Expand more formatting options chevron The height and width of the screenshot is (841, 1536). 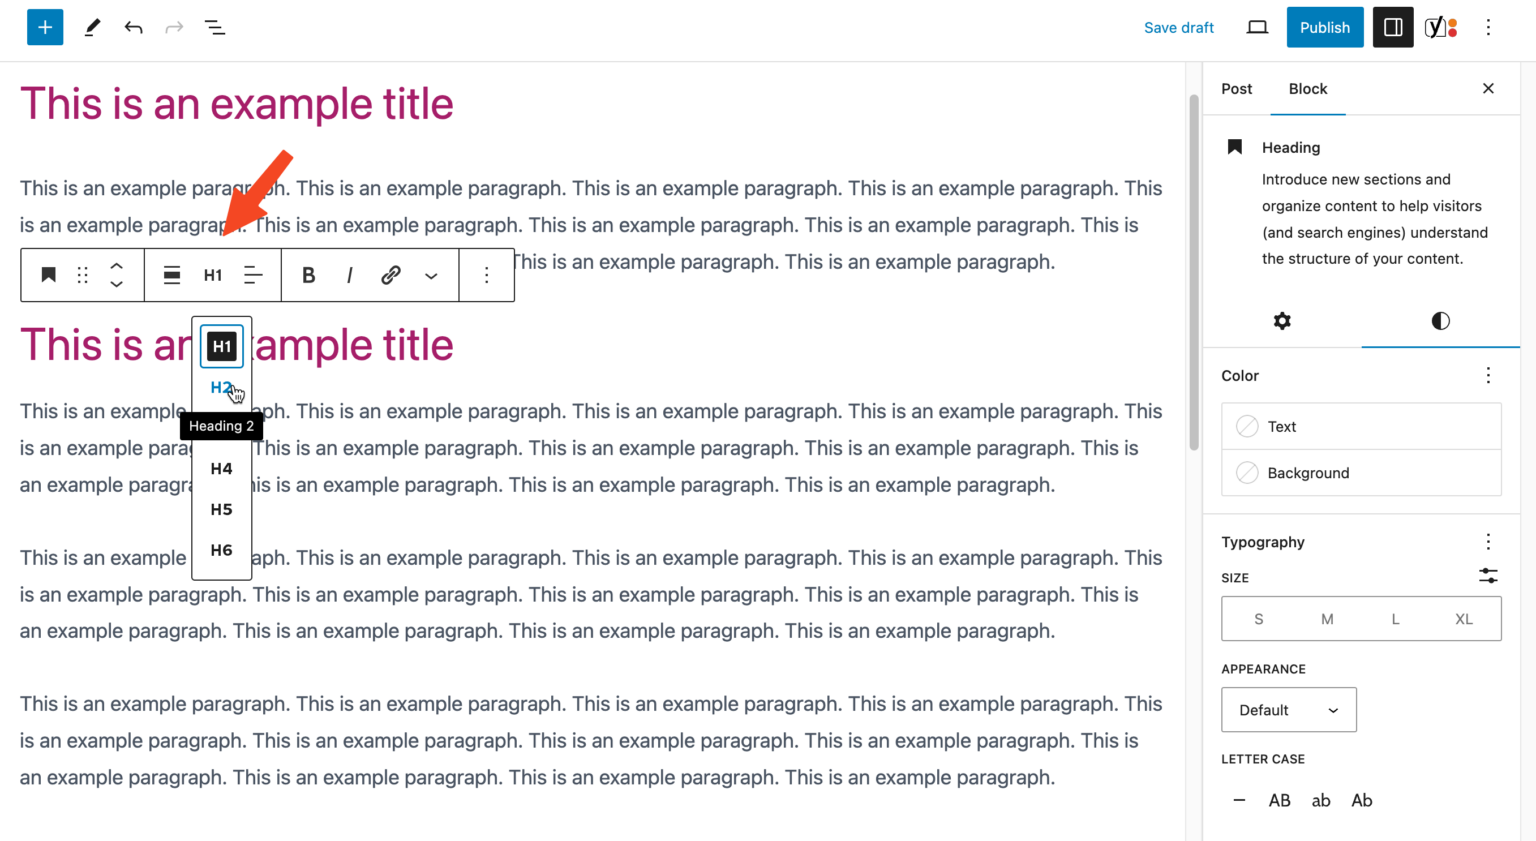click(431, 274)
